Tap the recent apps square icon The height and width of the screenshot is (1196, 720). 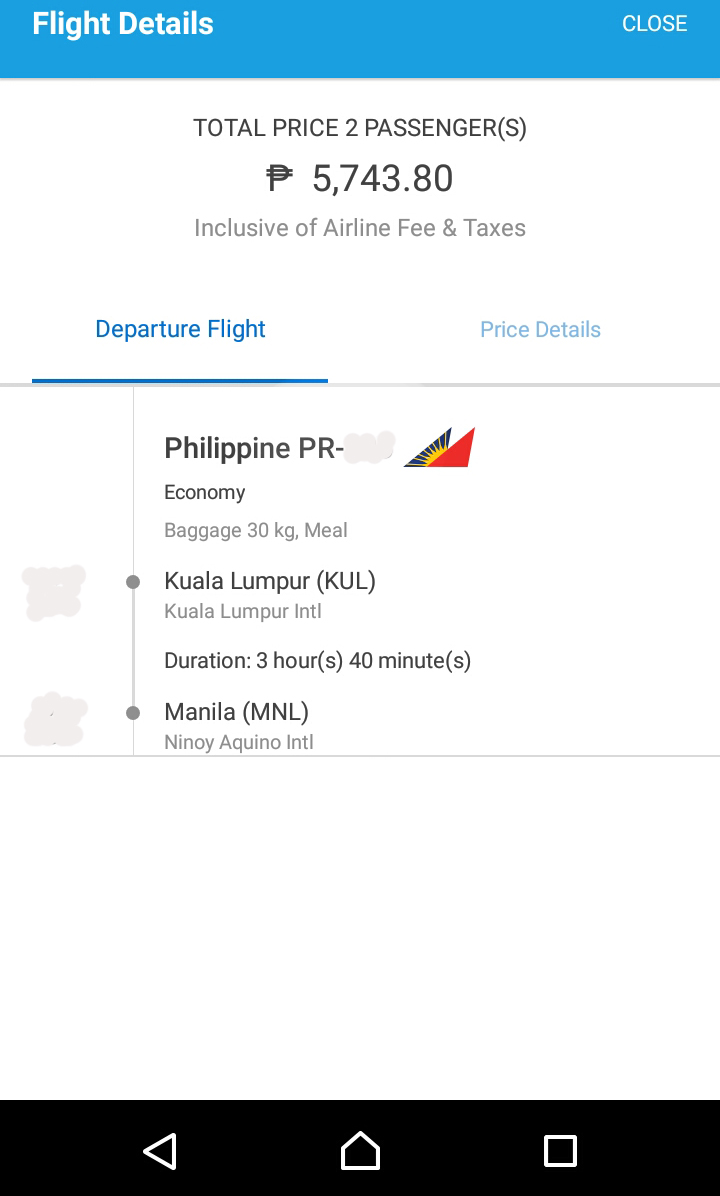click(560, 1150)
